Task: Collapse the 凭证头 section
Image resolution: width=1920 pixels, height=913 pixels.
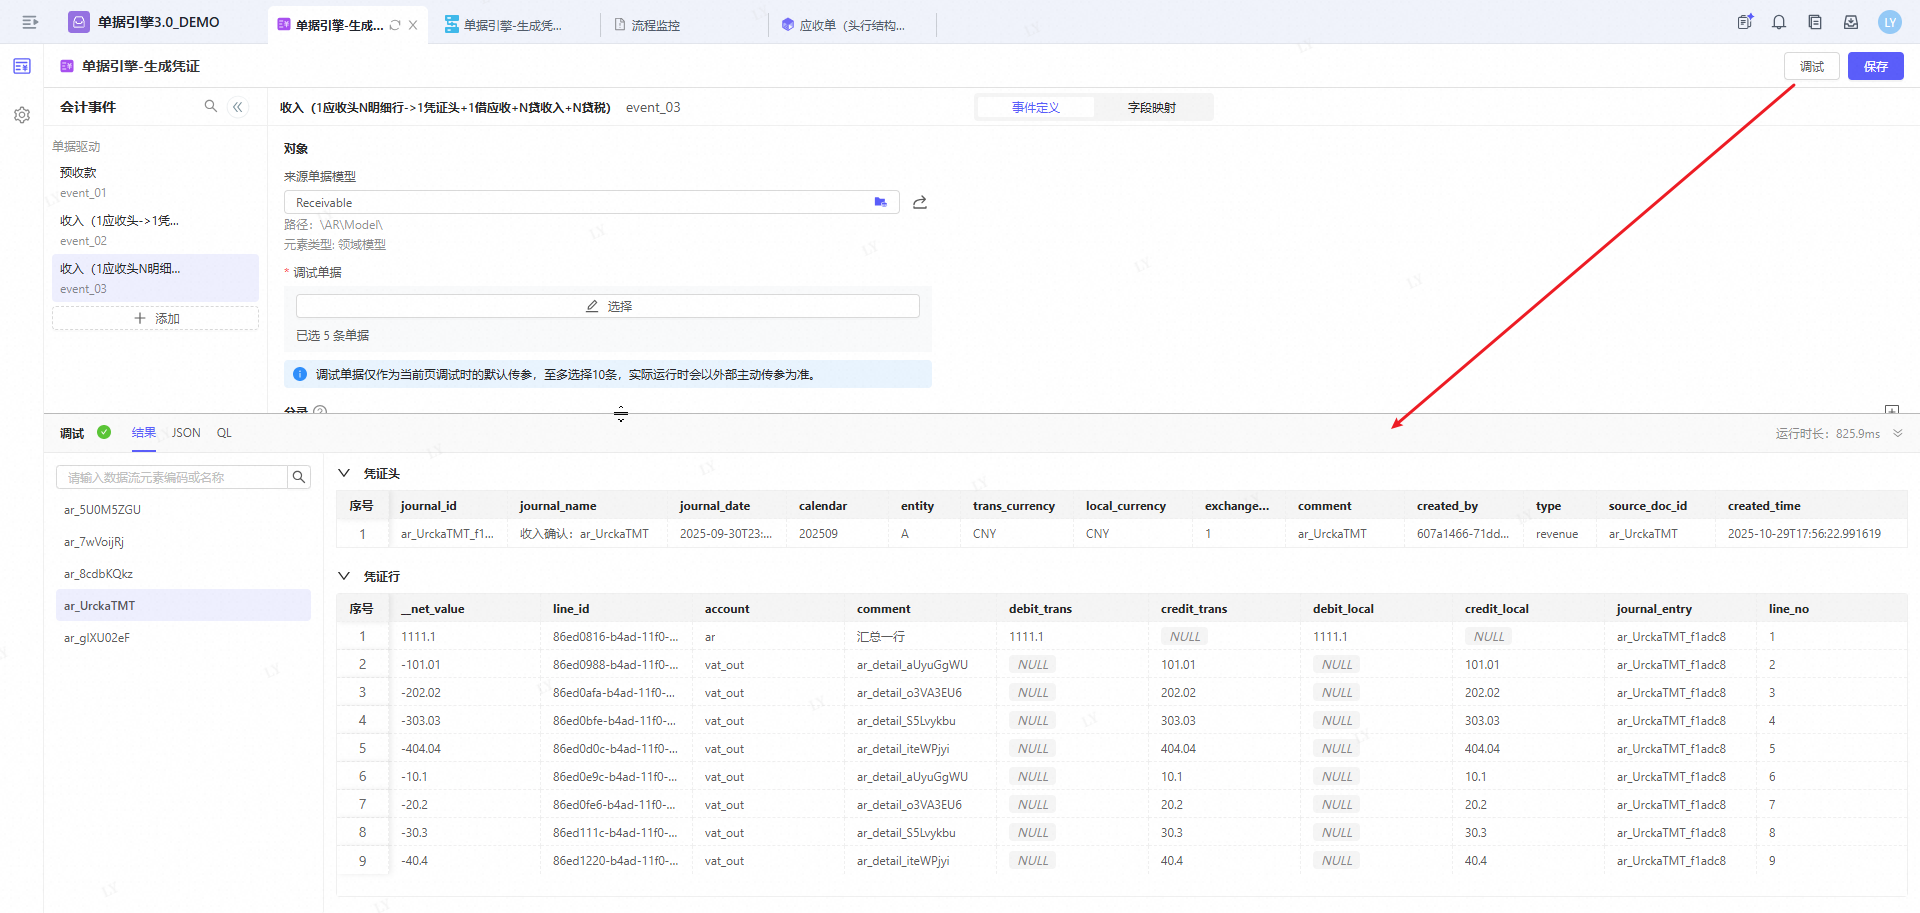Action: (344, 473)
